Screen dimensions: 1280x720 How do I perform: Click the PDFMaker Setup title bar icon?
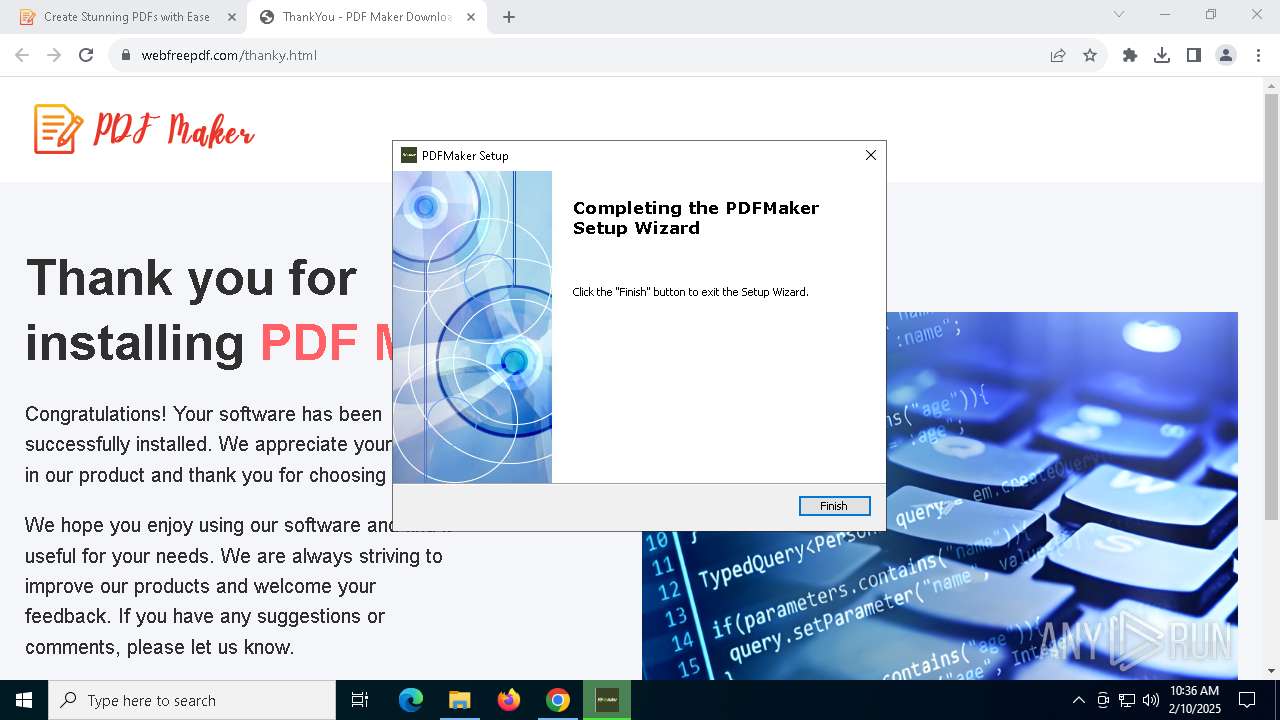coord(408,155)
